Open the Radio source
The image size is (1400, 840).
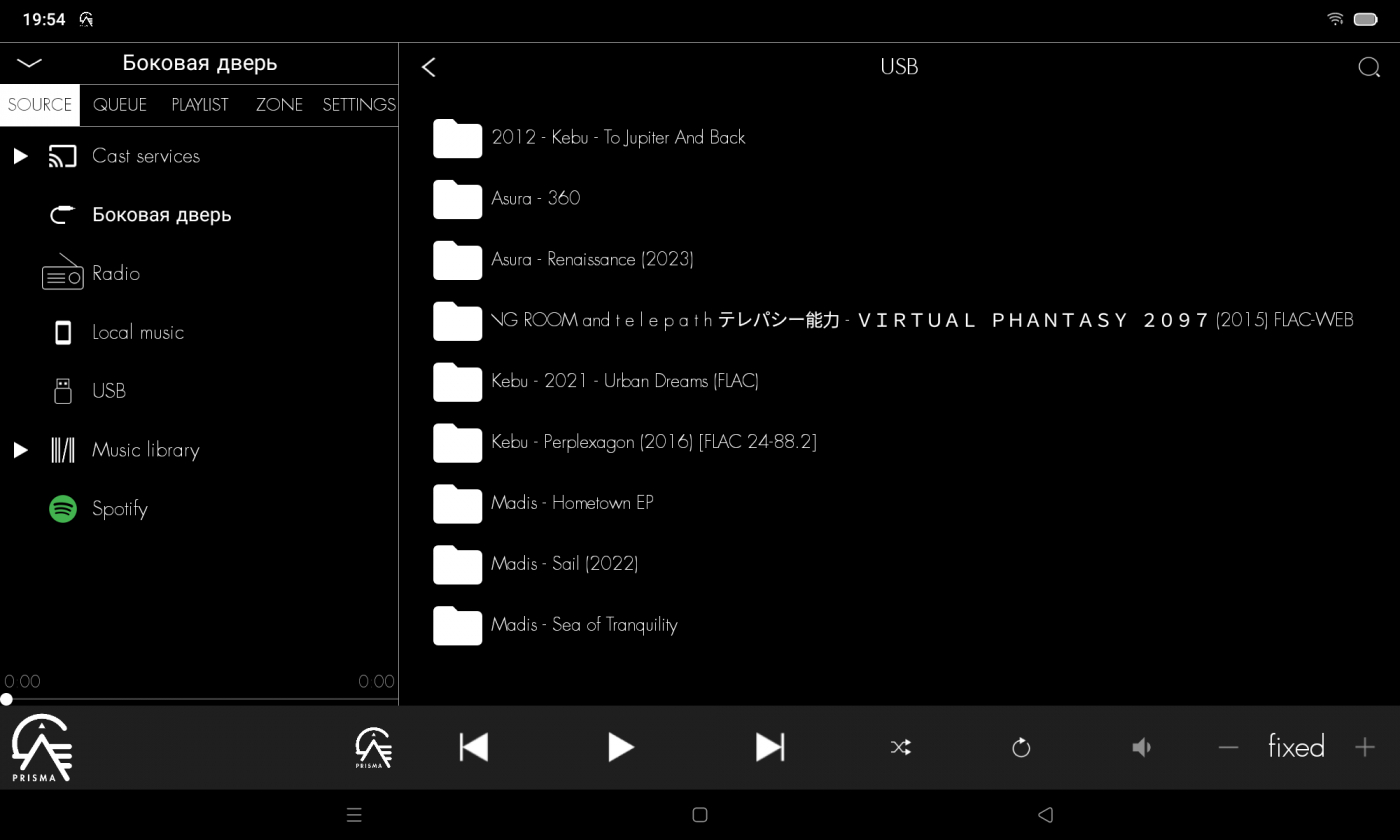[x=115, y=274]
